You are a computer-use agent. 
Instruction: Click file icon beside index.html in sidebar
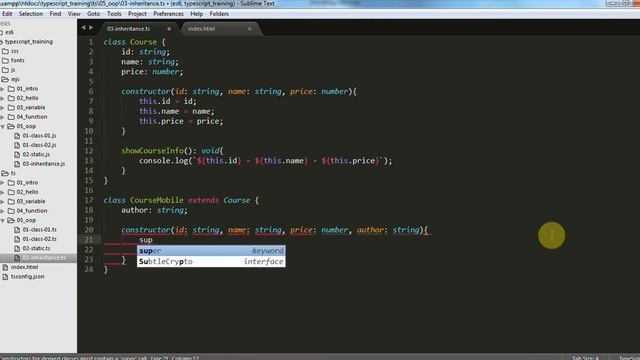pyautogui.click(x=5, y=267)
